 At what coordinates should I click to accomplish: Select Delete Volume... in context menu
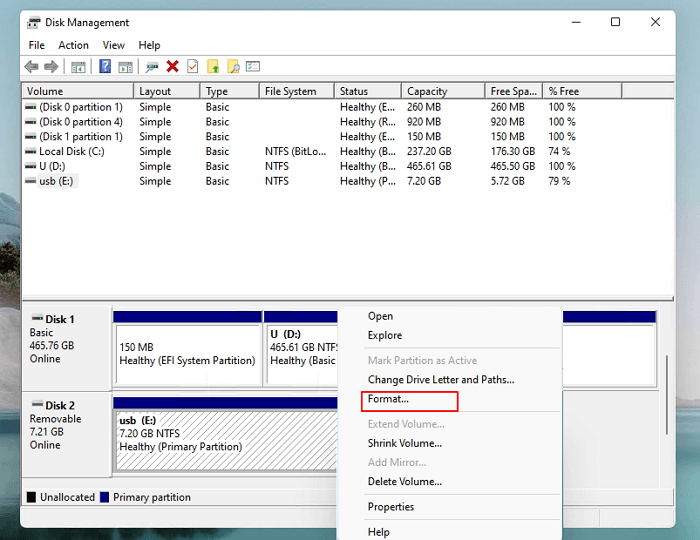(404, 482)
